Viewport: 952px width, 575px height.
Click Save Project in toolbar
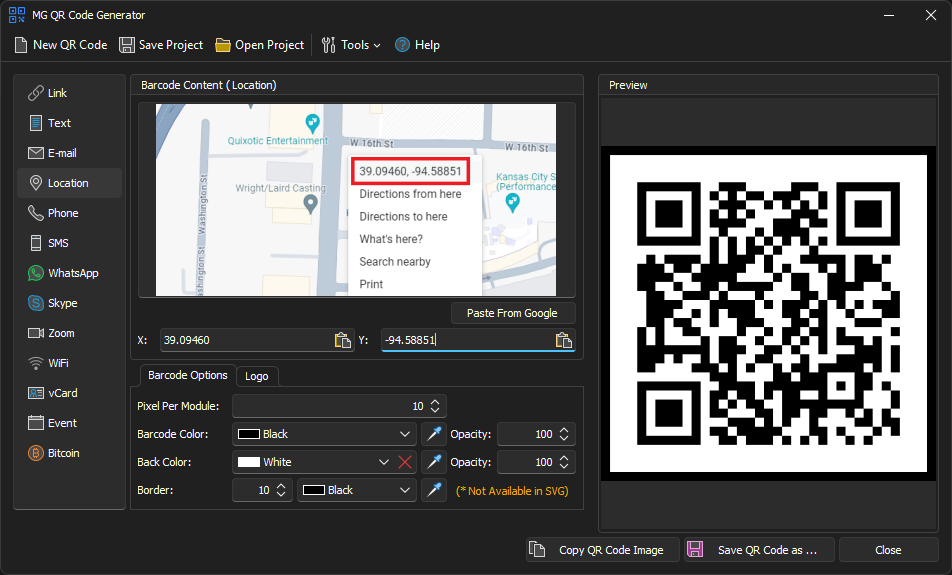[161, 45]
